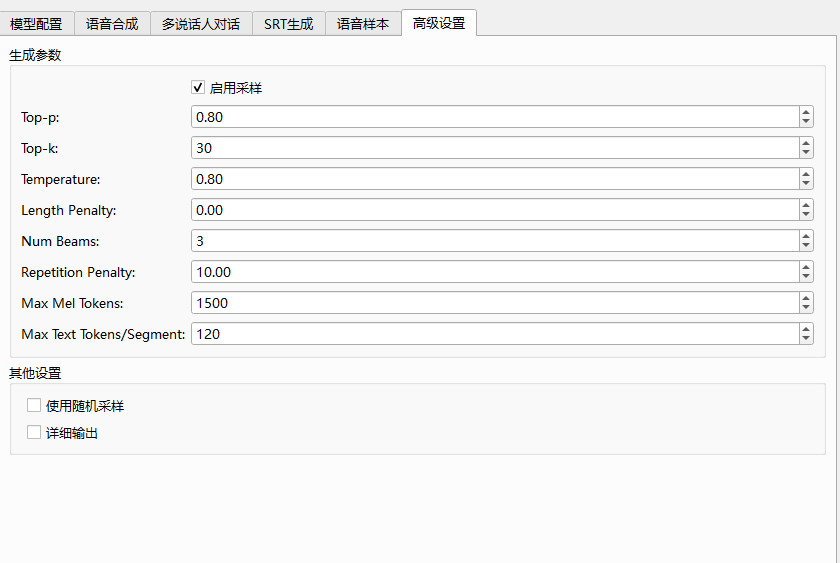Viewport: 840px width, 563px height.
Task: Open the 语音合成 tab
Action: coord(112,23)
